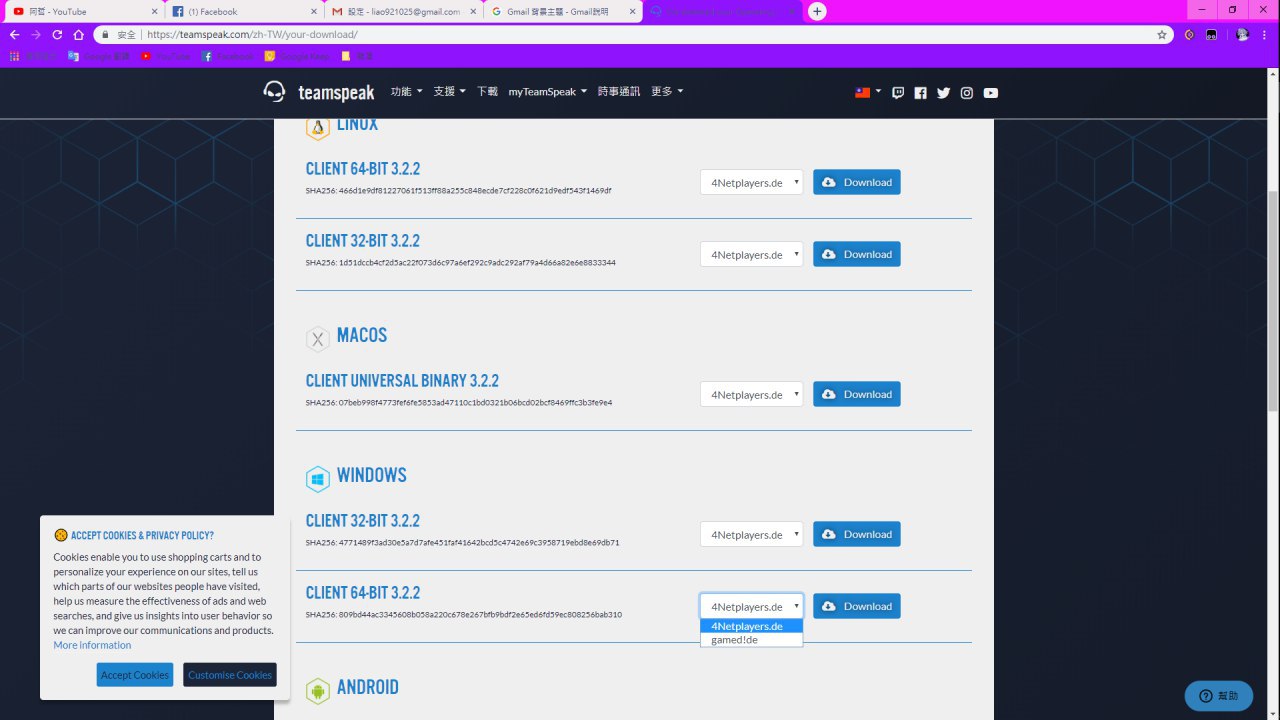Open the TeamSpeak Twitter icon link

943,93
